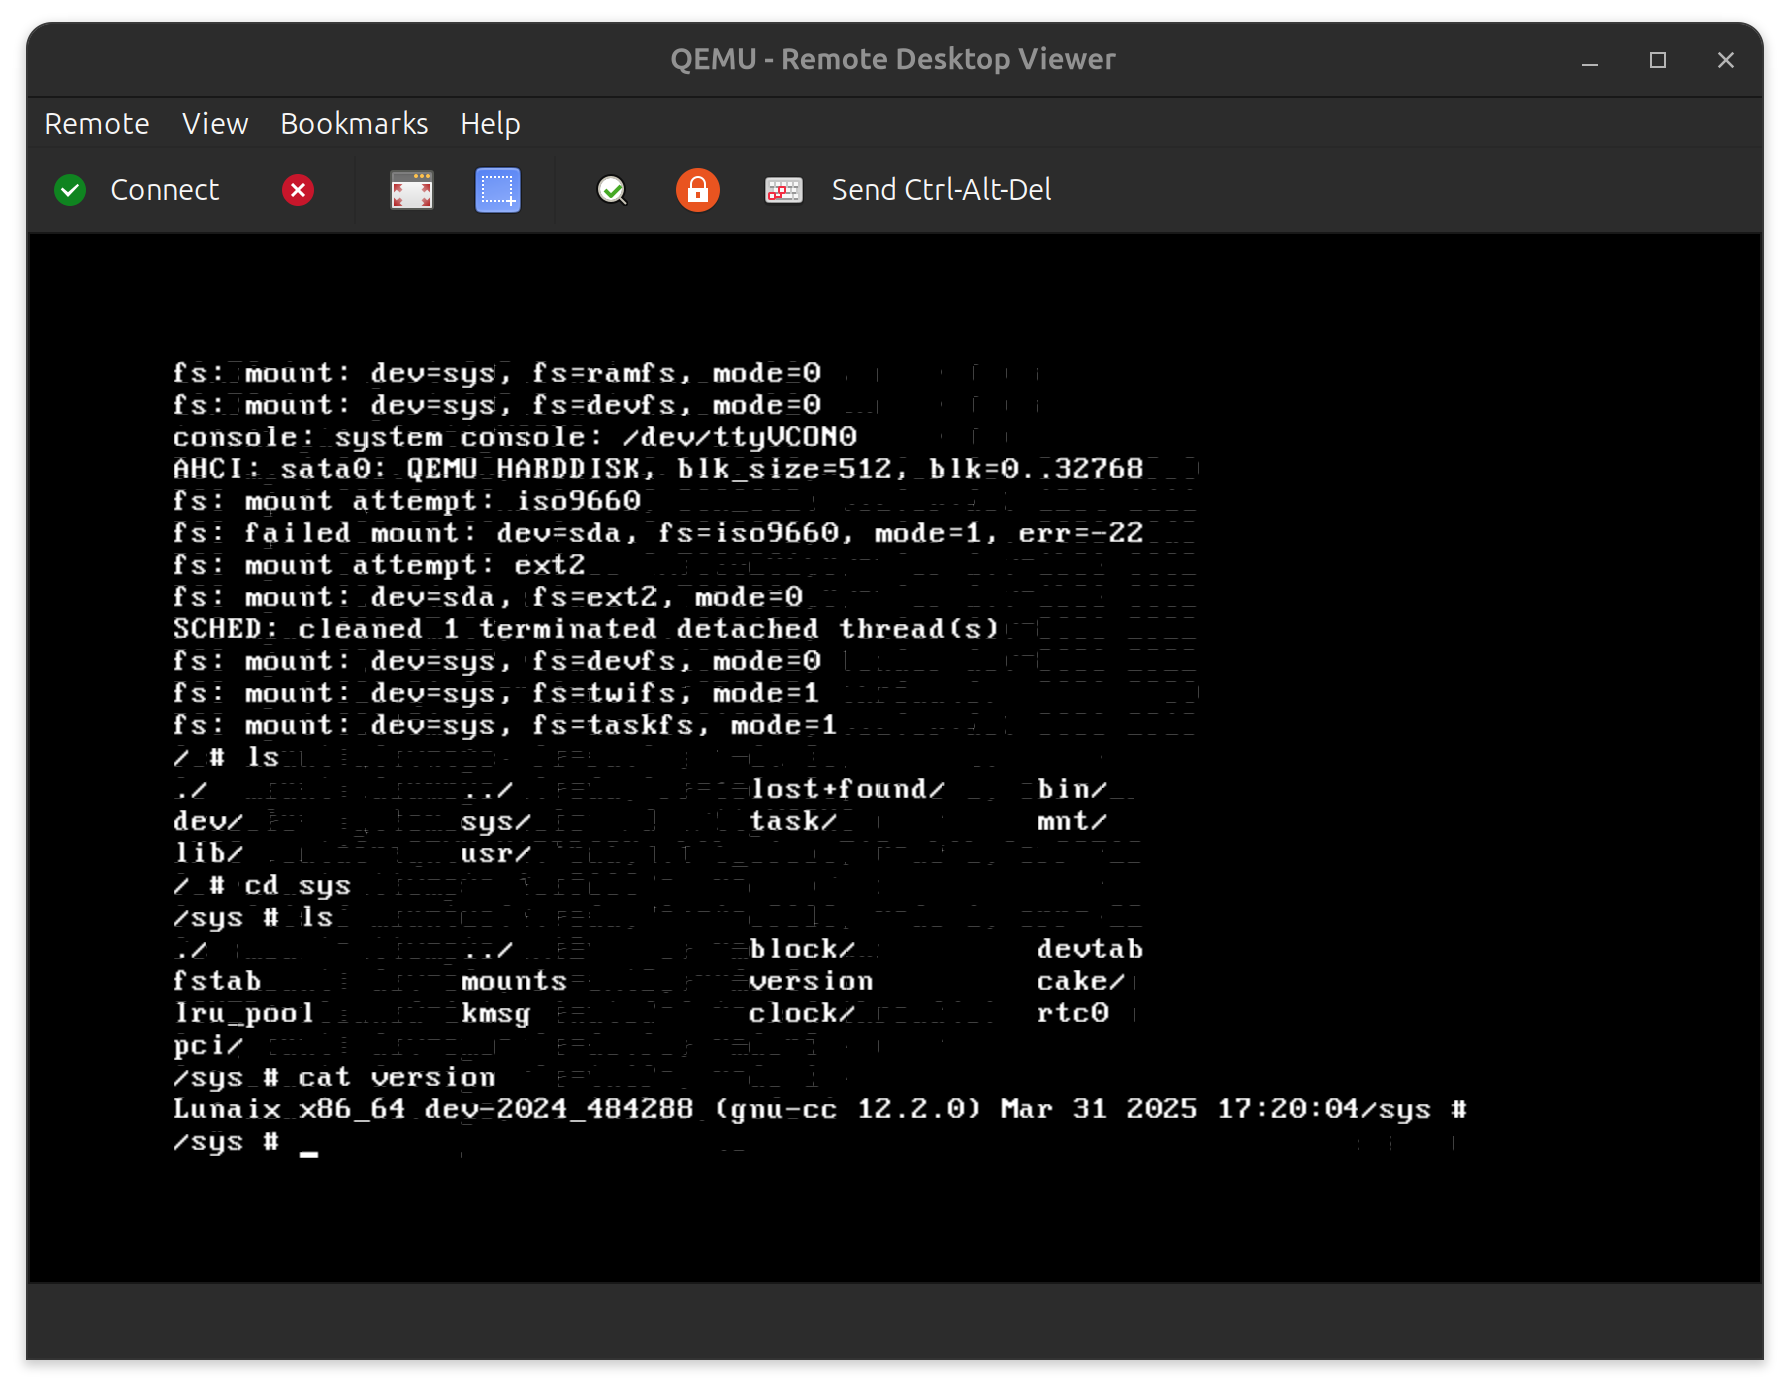Toggle scaling with the blue selection icon
1790x1392 pixels.
pyautogui.click(x=498, y=190)
